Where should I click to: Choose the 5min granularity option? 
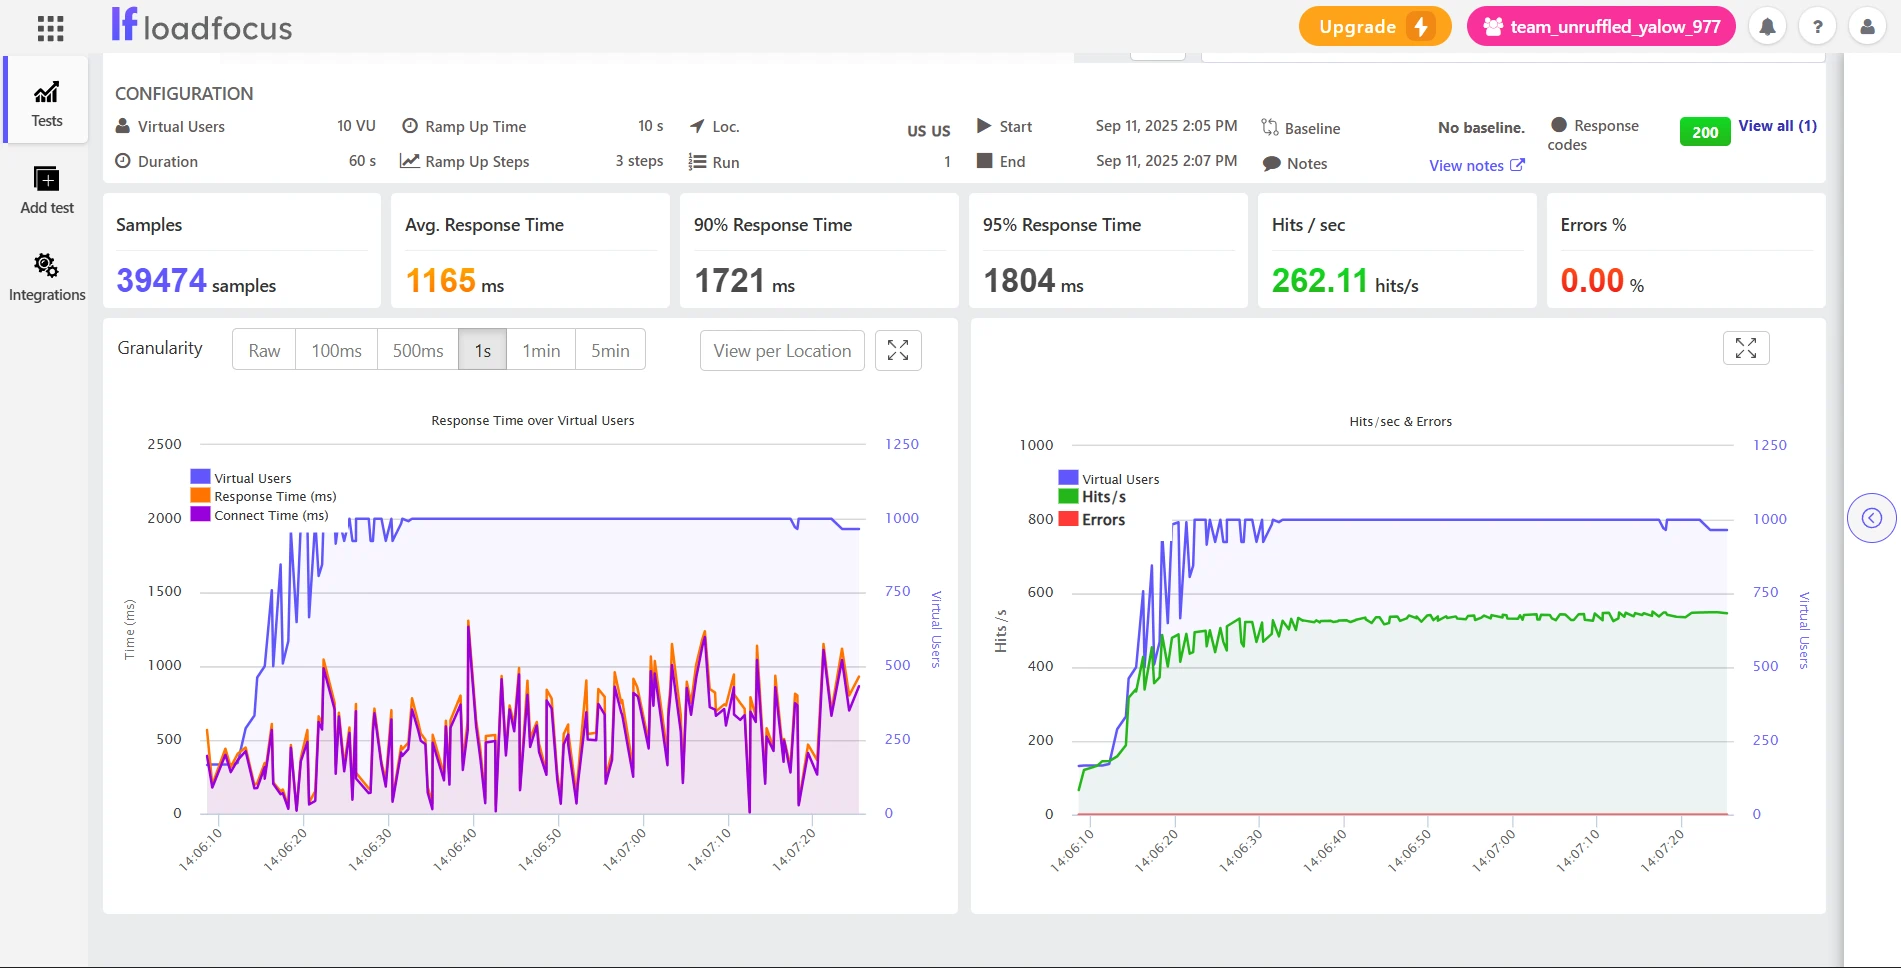coord(610,351)
